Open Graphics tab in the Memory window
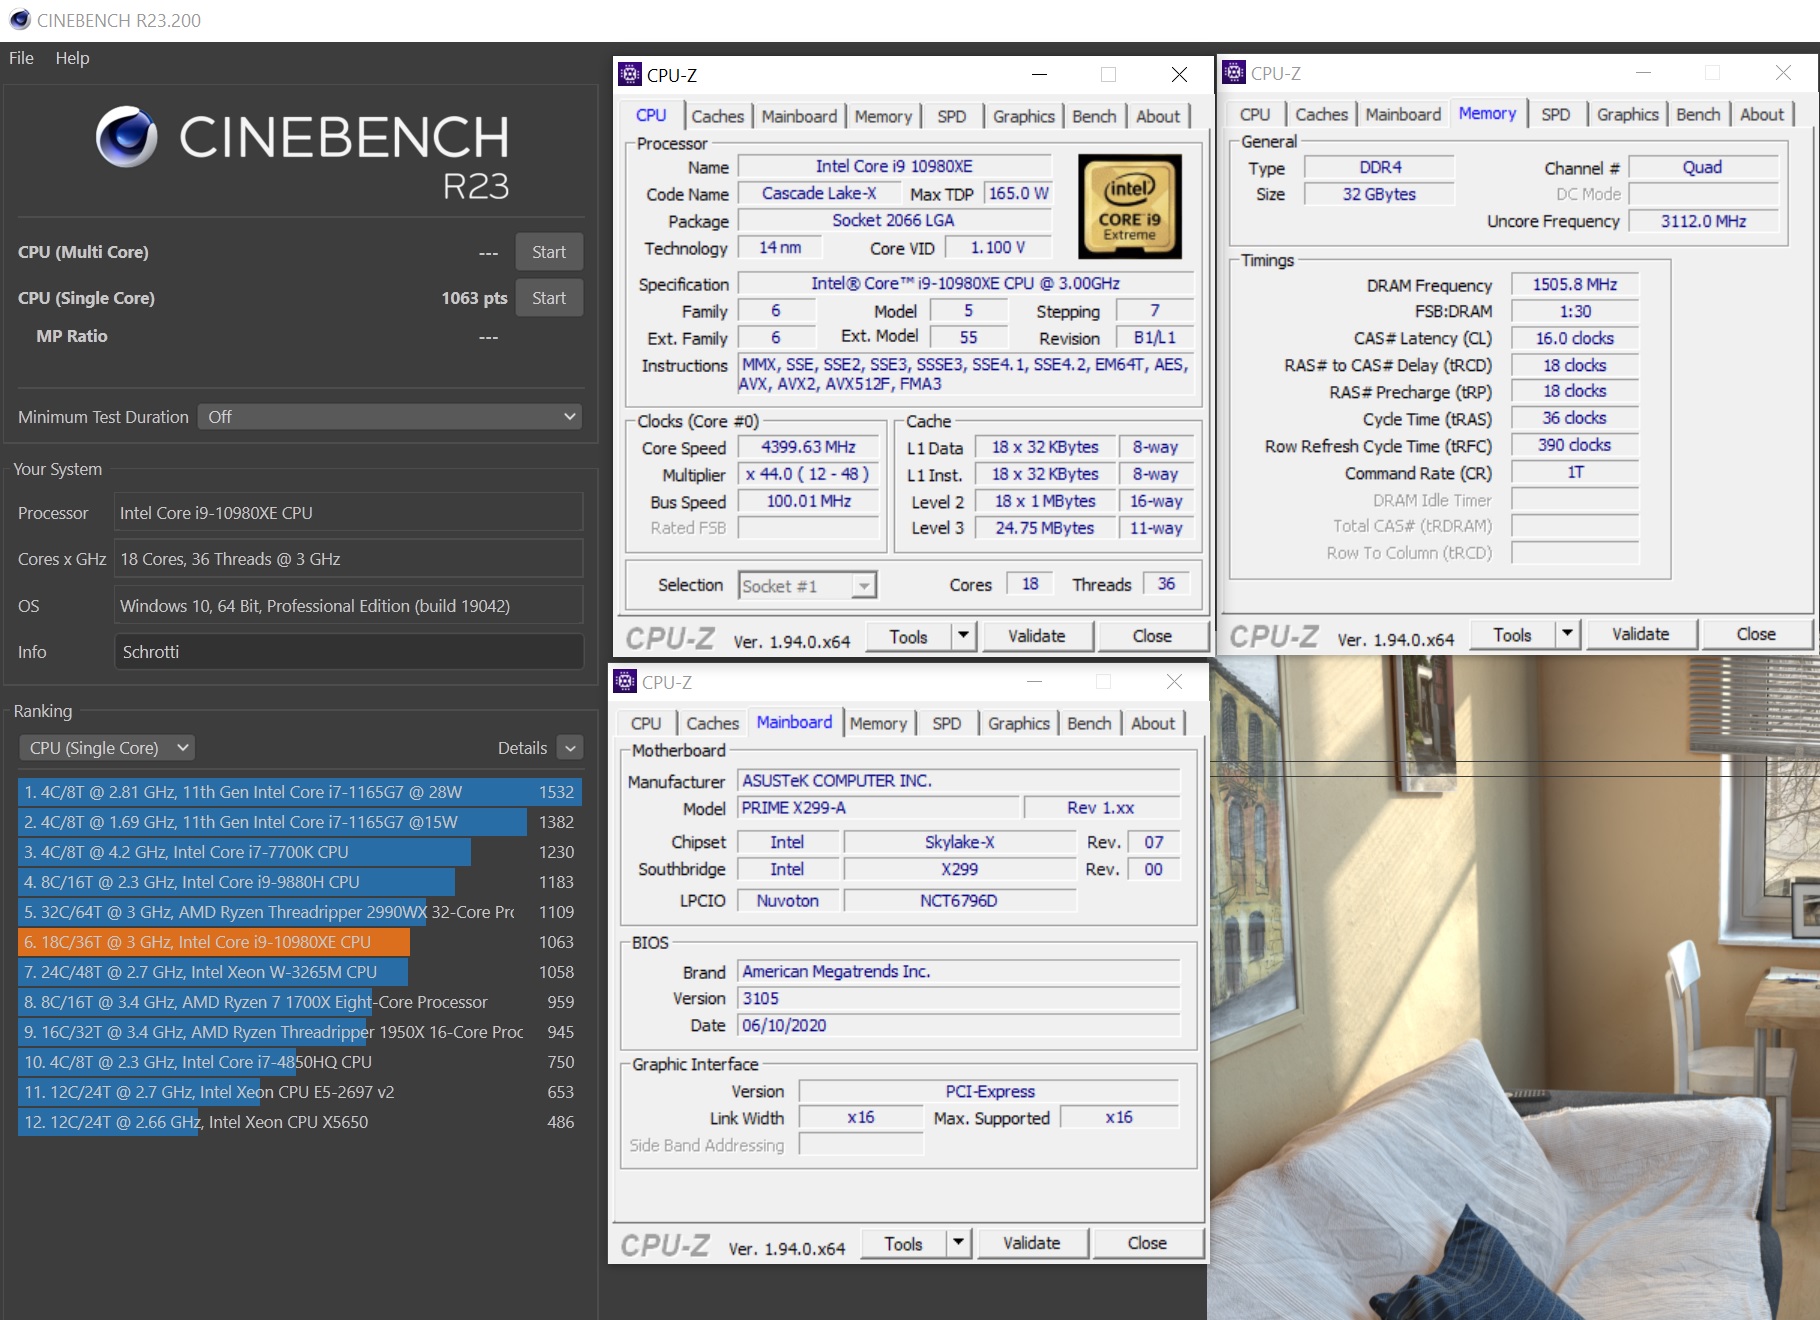 coord(1628,114)
